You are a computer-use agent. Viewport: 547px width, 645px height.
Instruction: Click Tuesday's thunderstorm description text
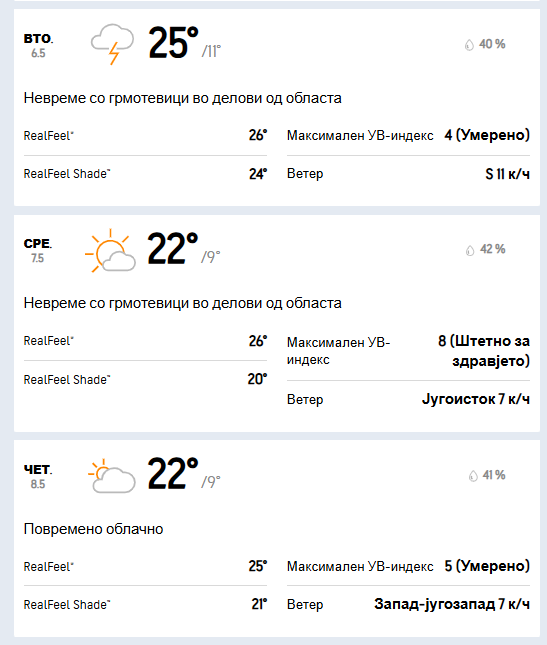point(183,98)
